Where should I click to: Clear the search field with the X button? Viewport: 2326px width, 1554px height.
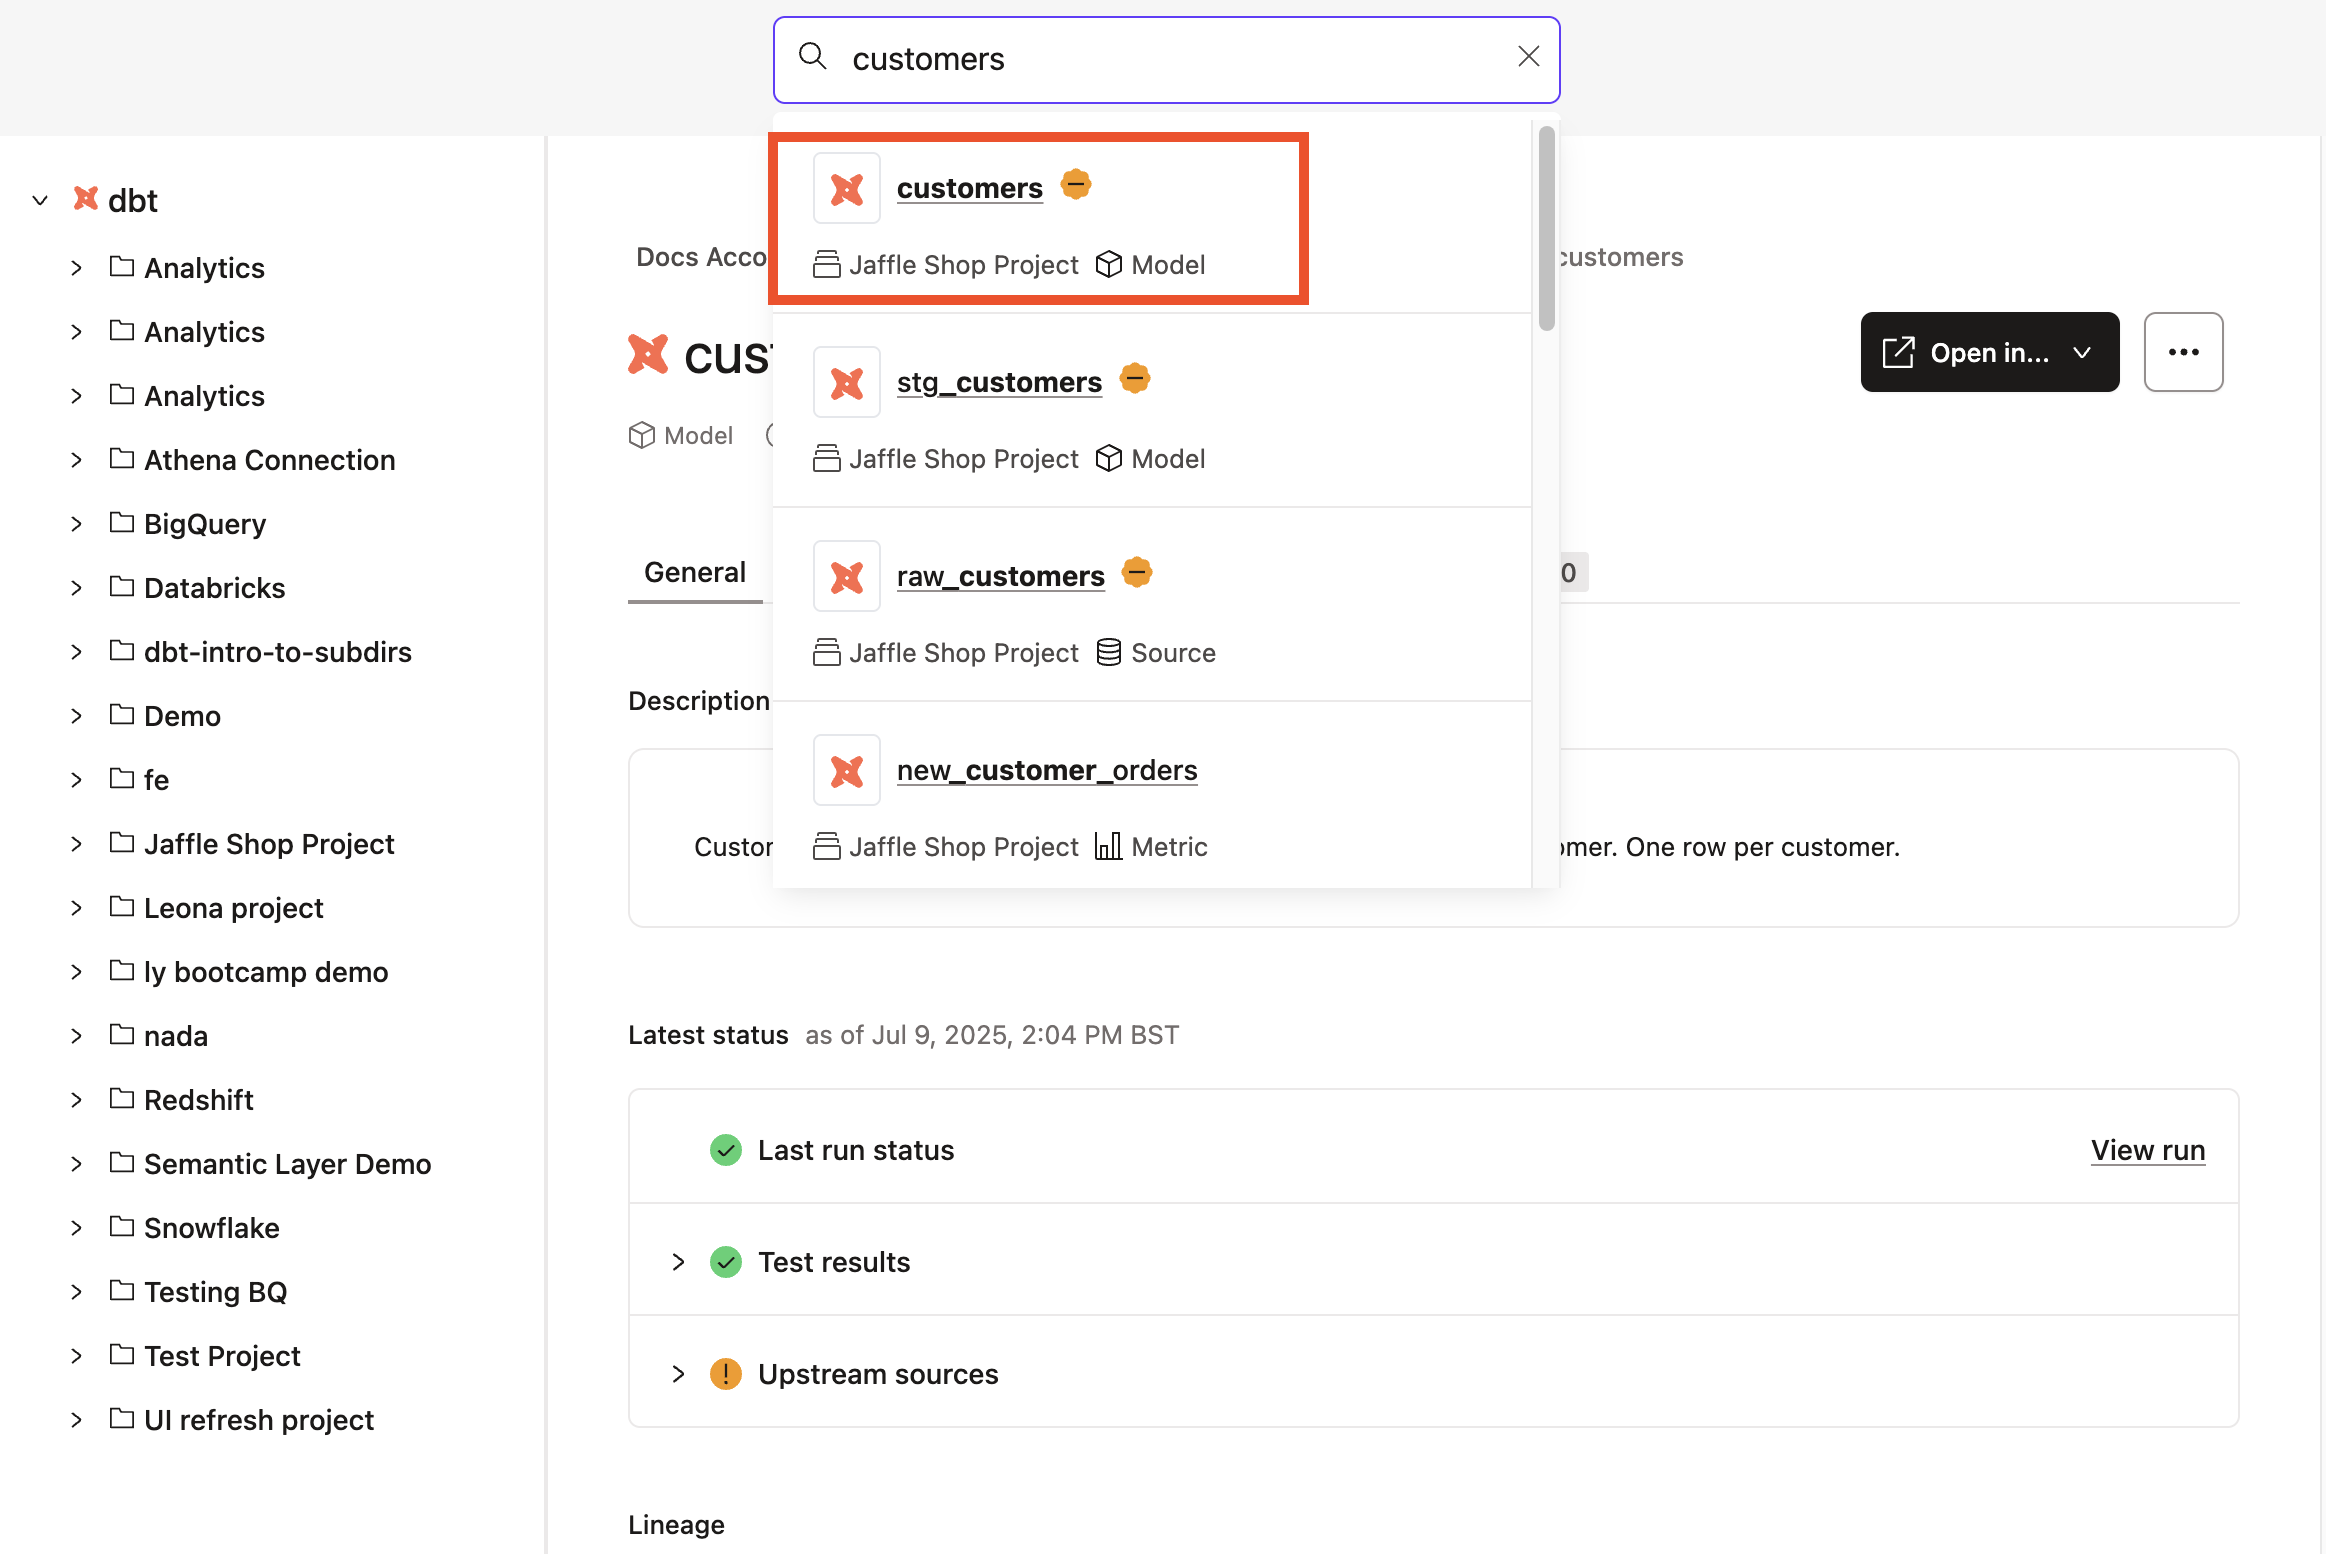click(x=1528, y=56)
